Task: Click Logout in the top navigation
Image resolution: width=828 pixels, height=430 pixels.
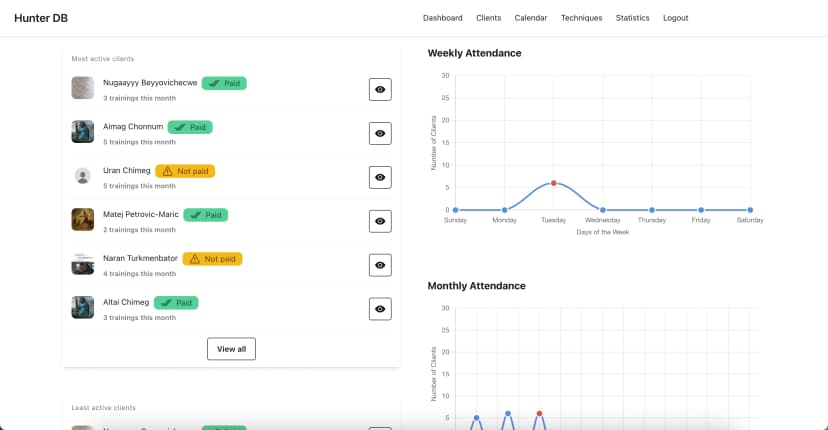Action: coord(675,18)
